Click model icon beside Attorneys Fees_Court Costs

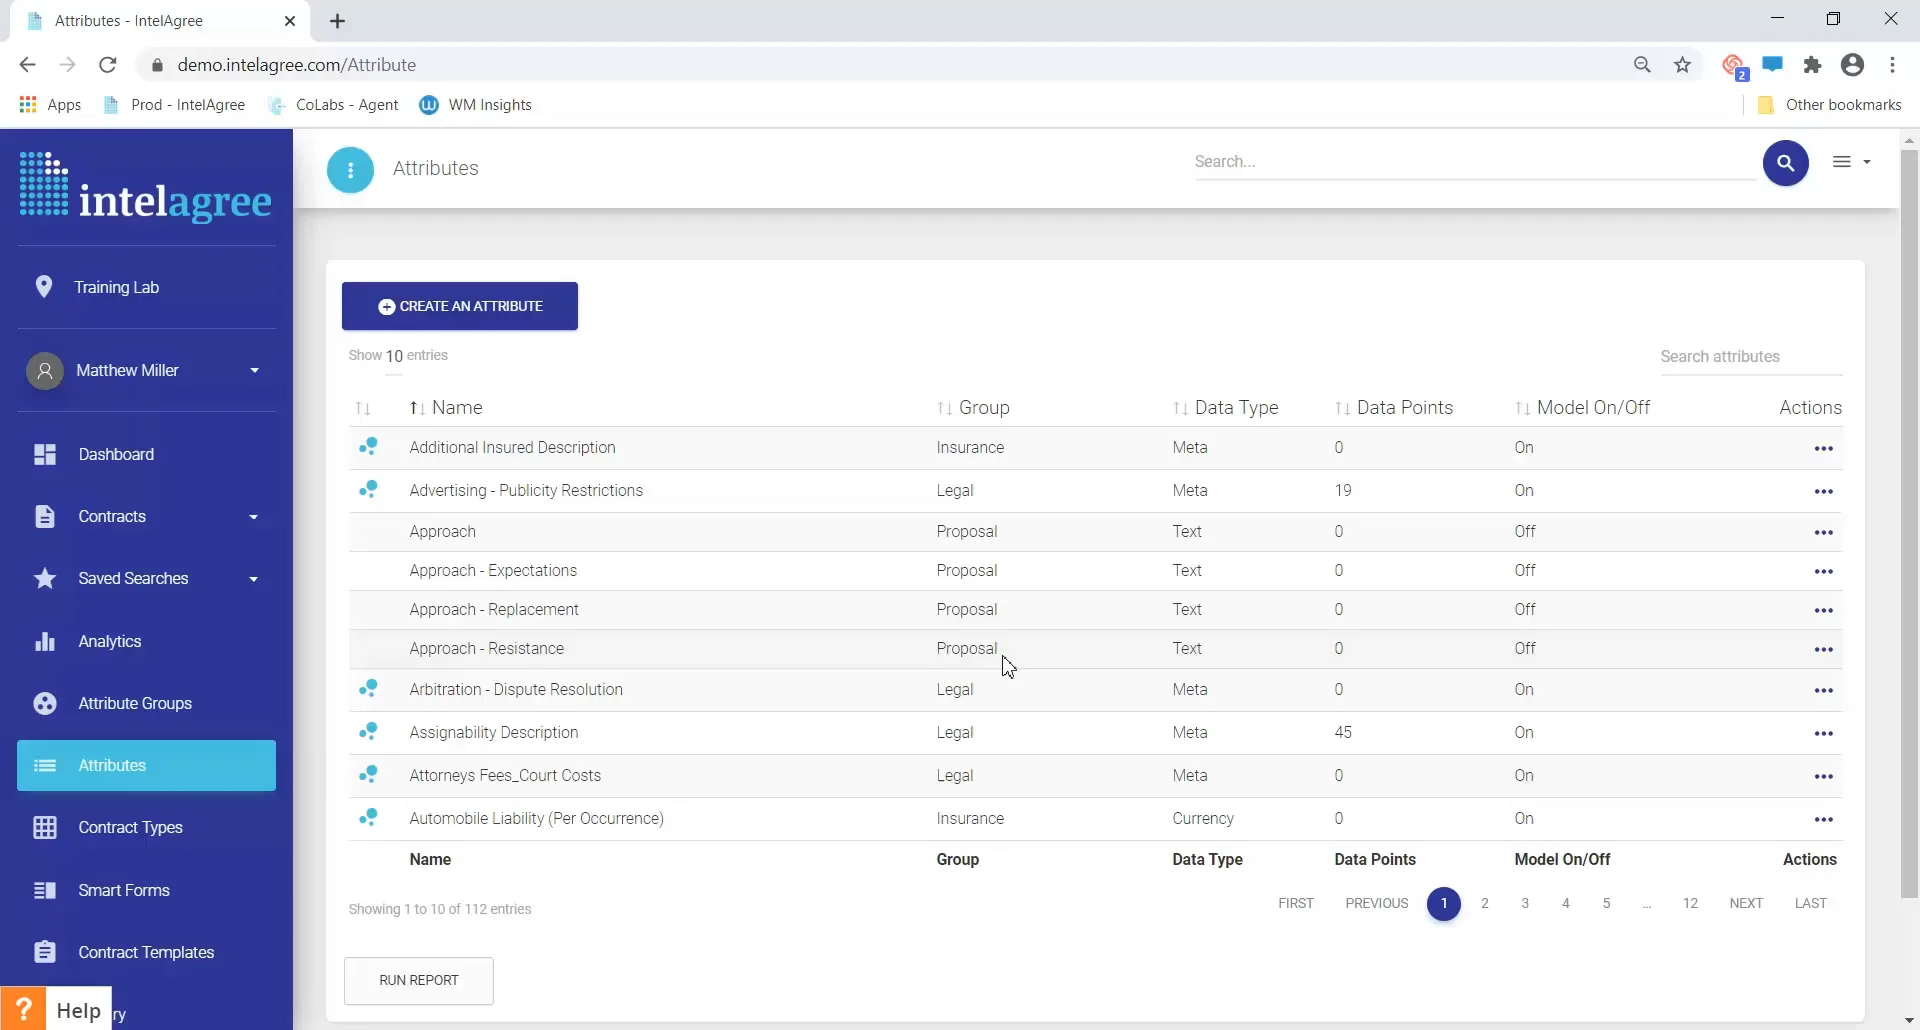click(x=368, y=774)
